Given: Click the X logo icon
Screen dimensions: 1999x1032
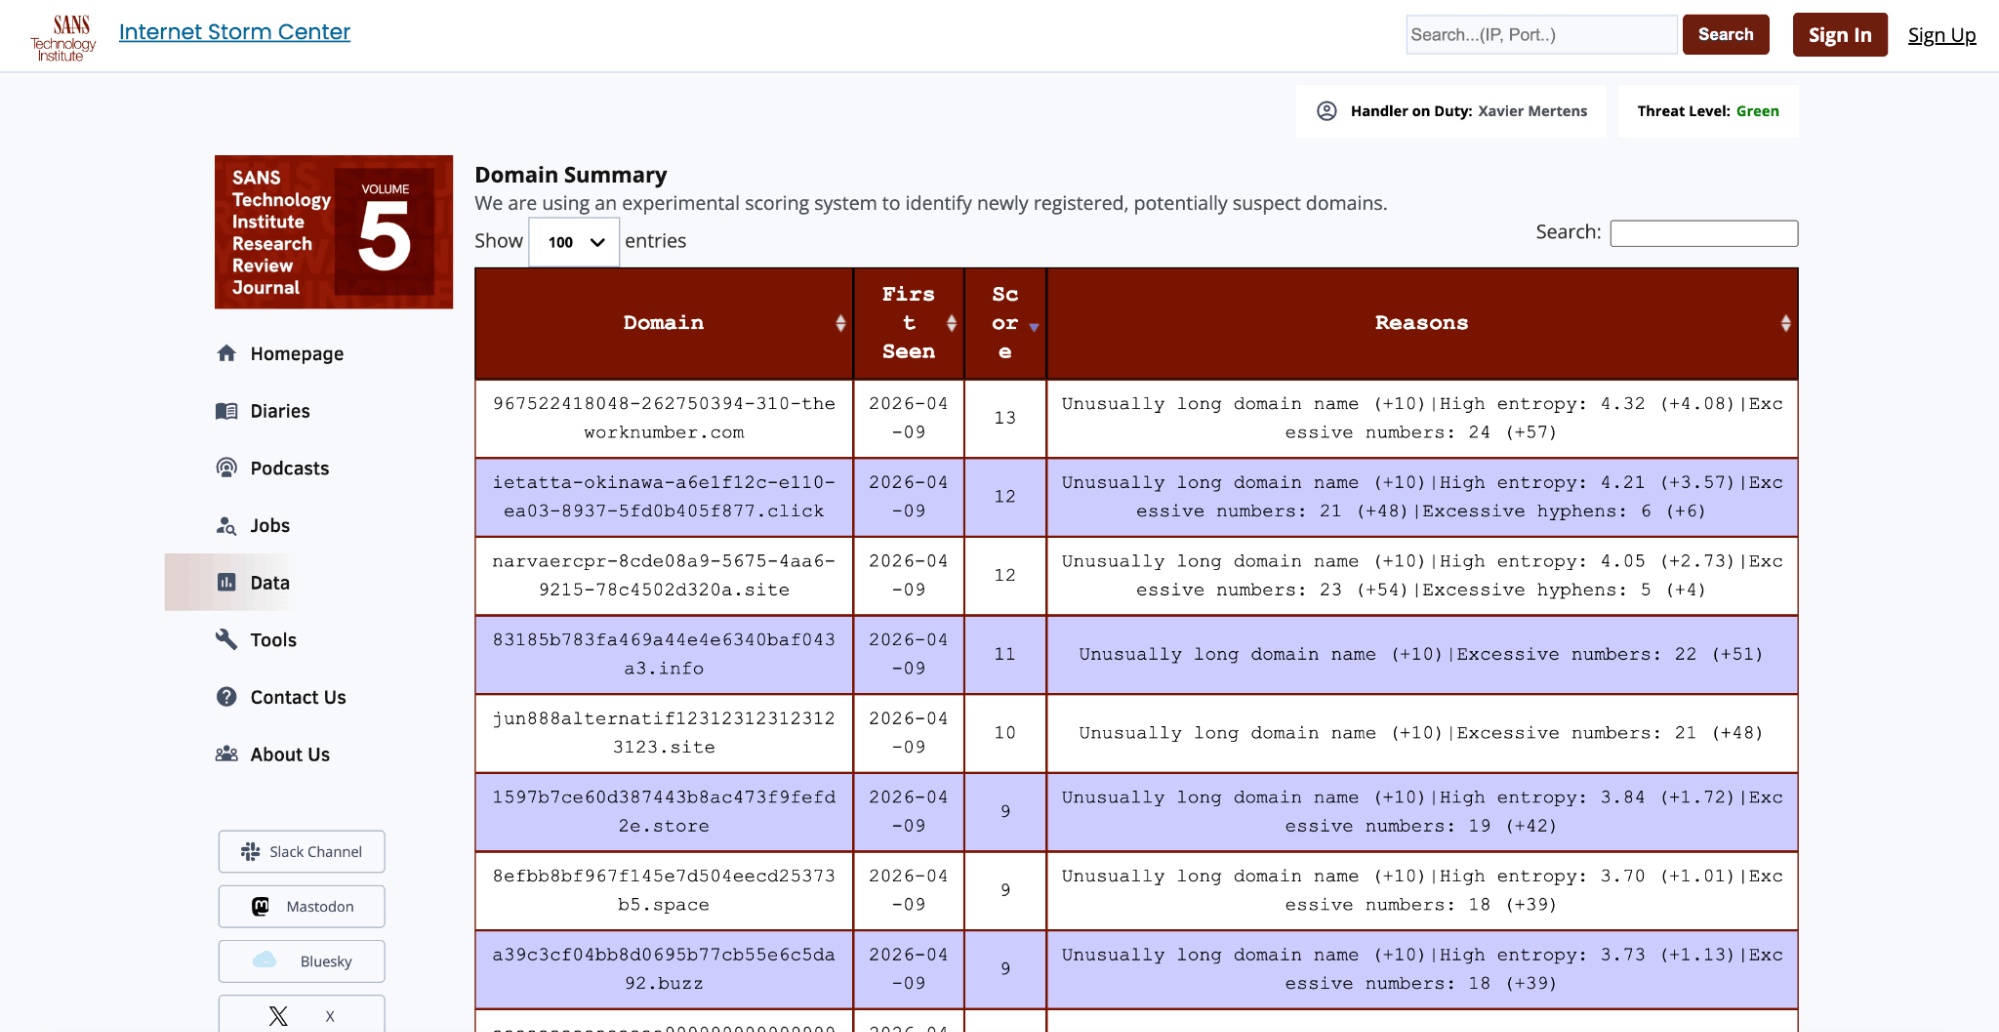Looking at the screenshot, I should click(x=278, y=1016).
